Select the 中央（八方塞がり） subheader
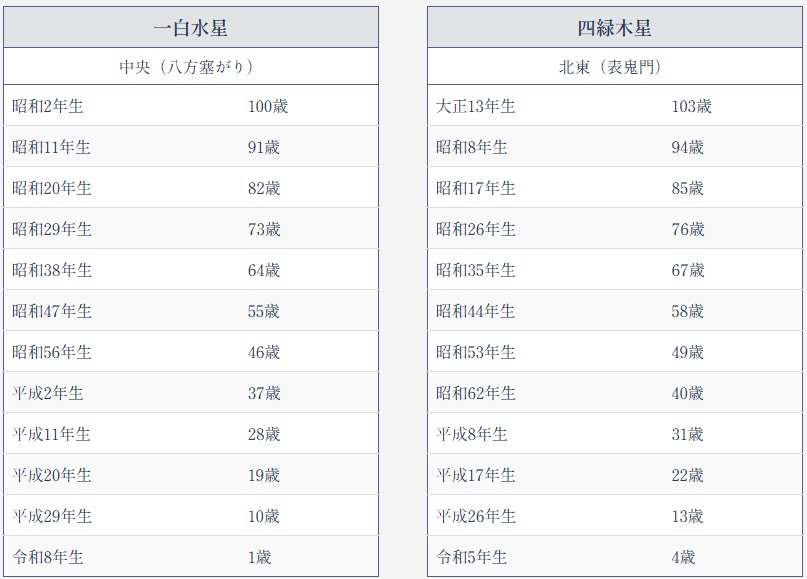The image size is (807, 579). pyautogui.click(x=191, y=67)
